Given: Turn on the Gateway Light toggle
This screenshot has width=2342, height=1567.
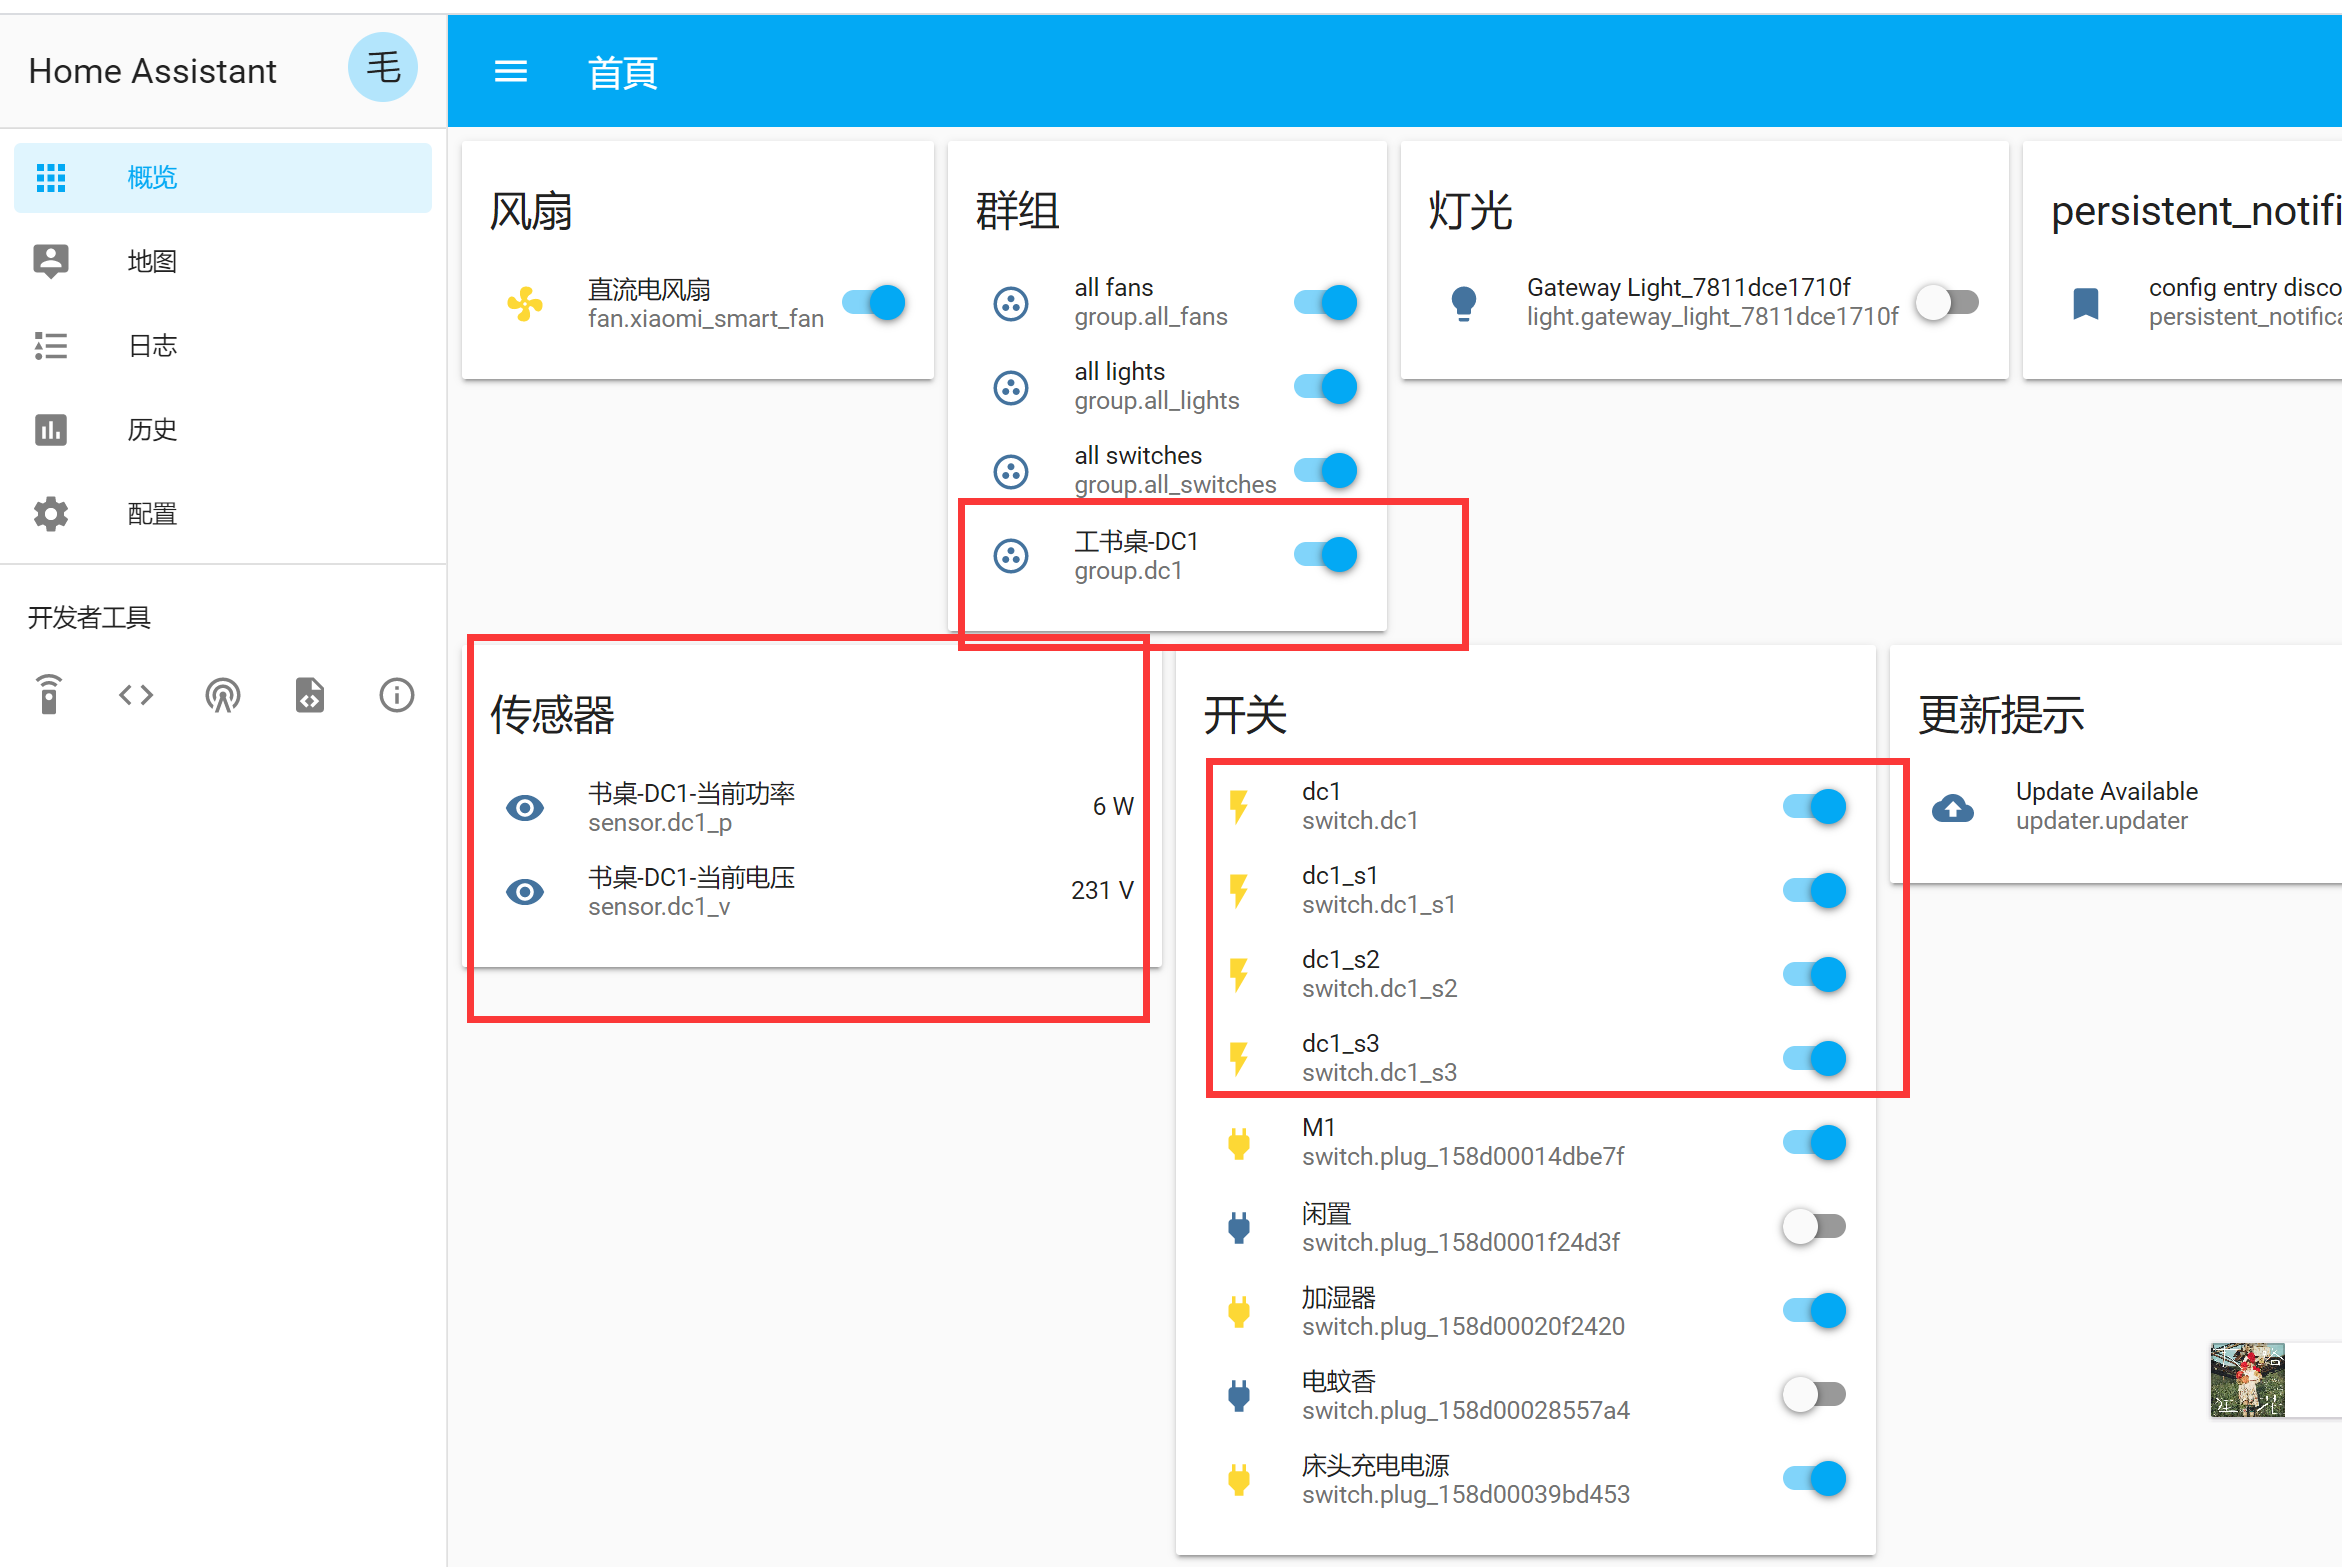Looking at the screenshot, I should (1947, 303).
